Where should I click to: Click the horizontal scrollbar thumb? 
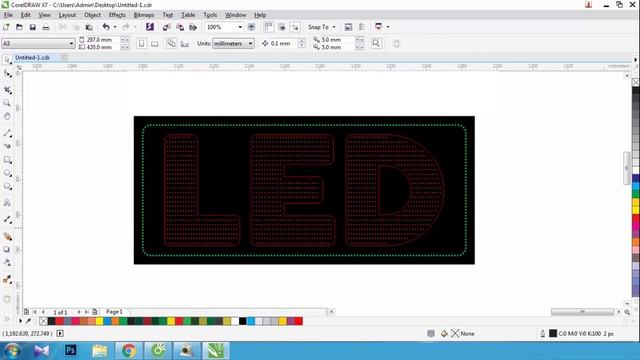click(x=582, y=312)
